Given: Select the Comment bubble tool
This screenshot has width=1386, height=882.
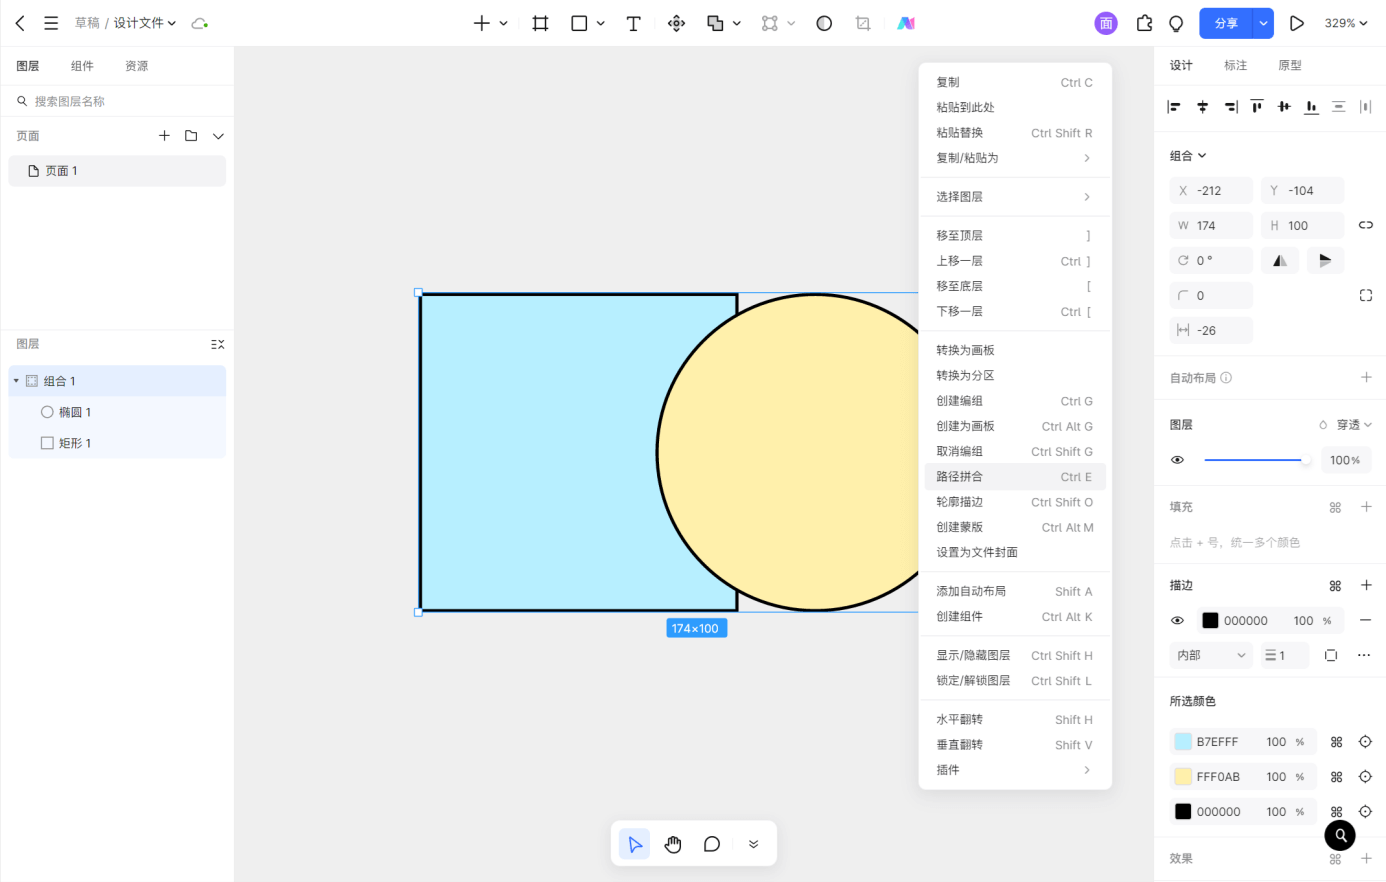Looking at the screenshot, I should point(712,844).
